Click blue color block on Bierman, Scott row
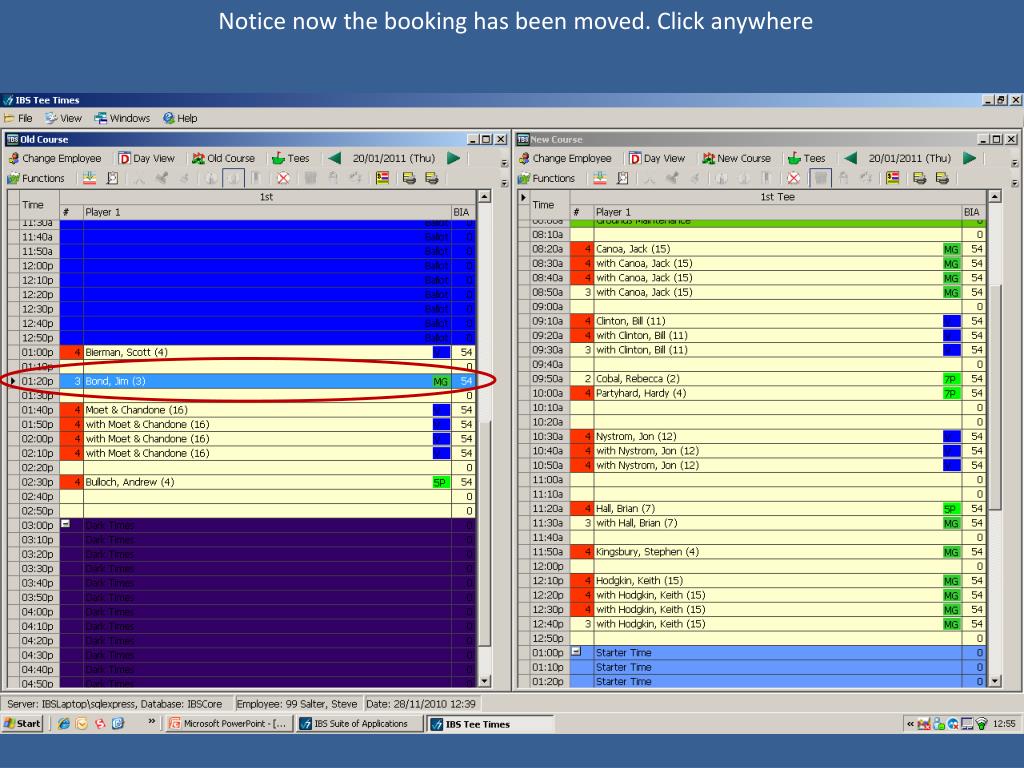Viewport: 1024px width, 768px height. click(441, 352)
